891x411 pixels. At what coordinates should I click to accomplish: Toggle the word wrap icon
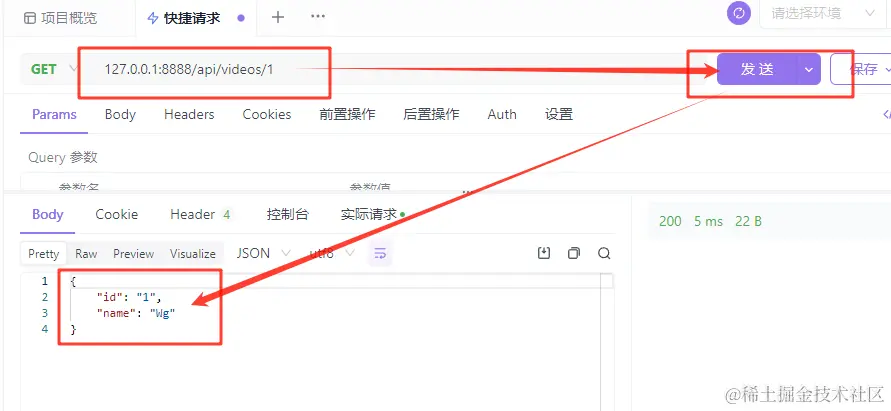pyautogui.click(x=380, y=254)
